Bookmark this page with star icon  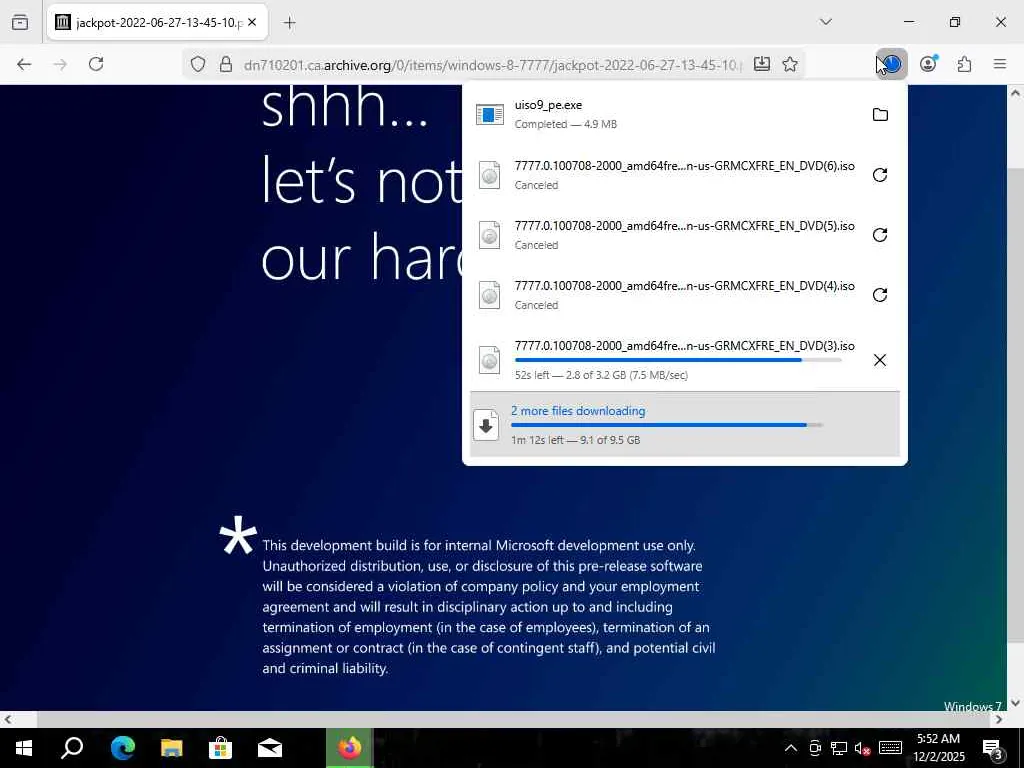click(790, 64)
